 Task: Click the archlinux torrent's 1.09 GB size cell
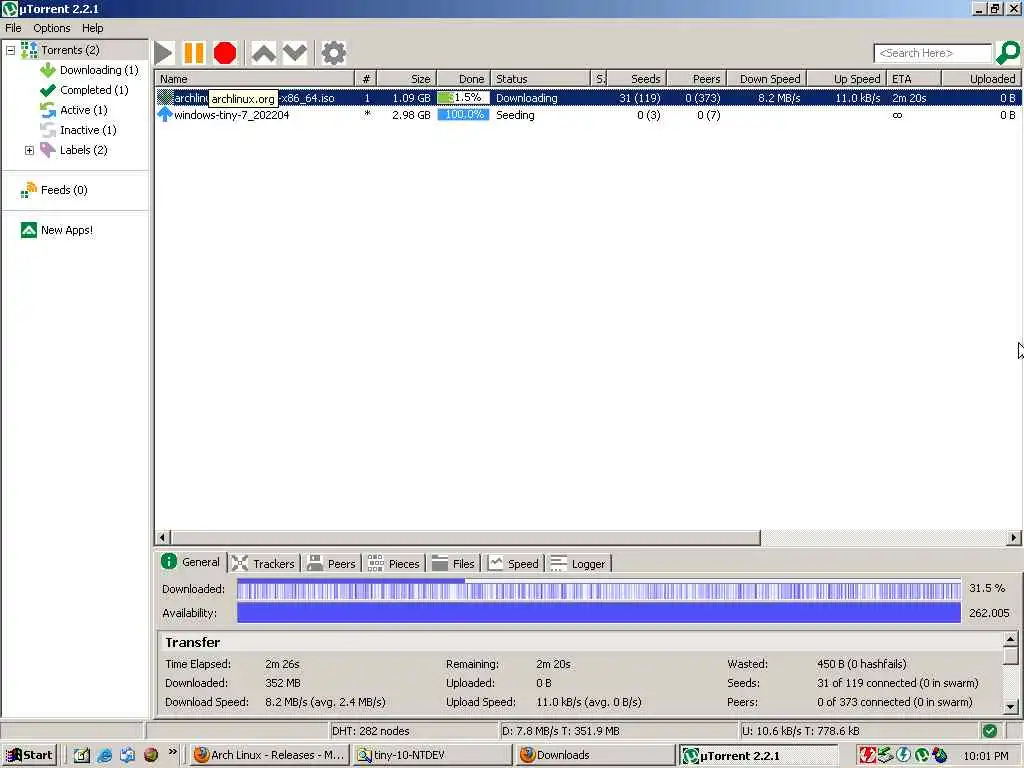[x=411, y=98]
